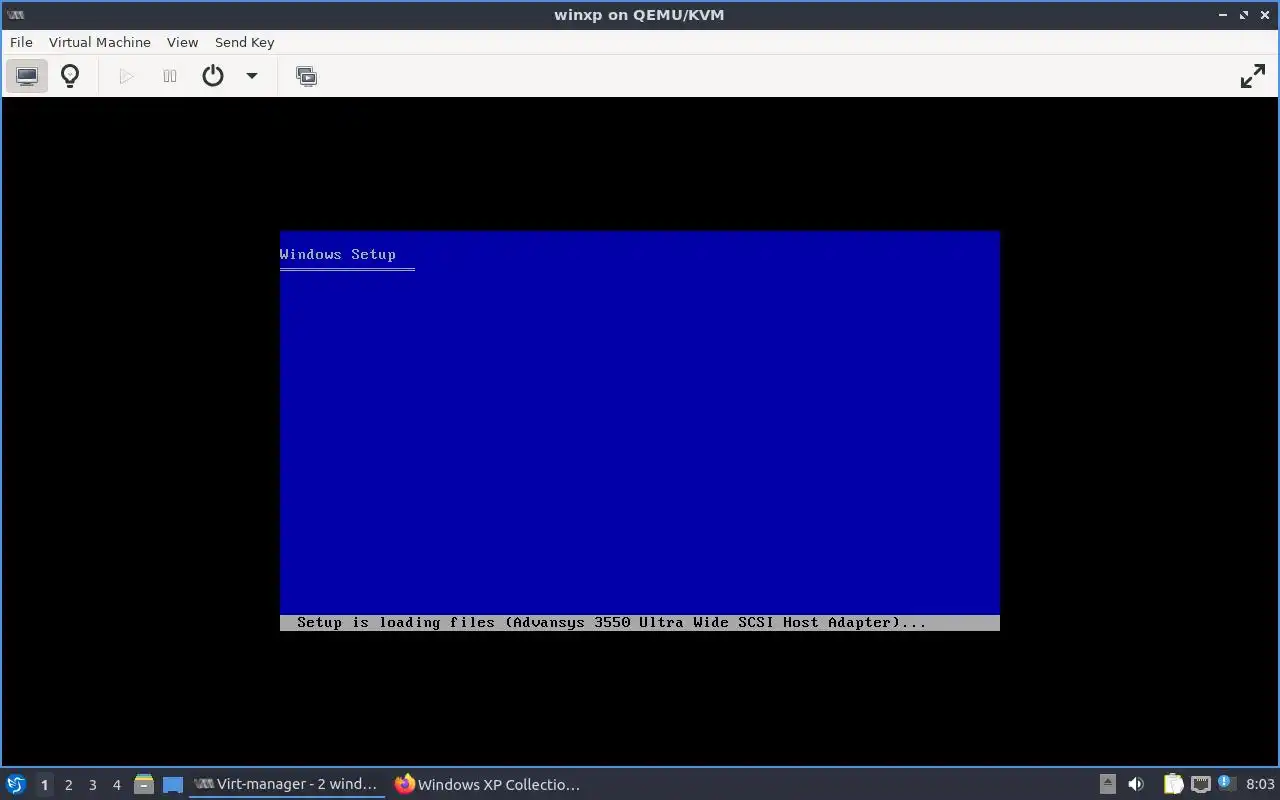The width and height of the screenshot is (1280, 800).
Task: Click the show desktop panel icon
Action: [173, 784]
